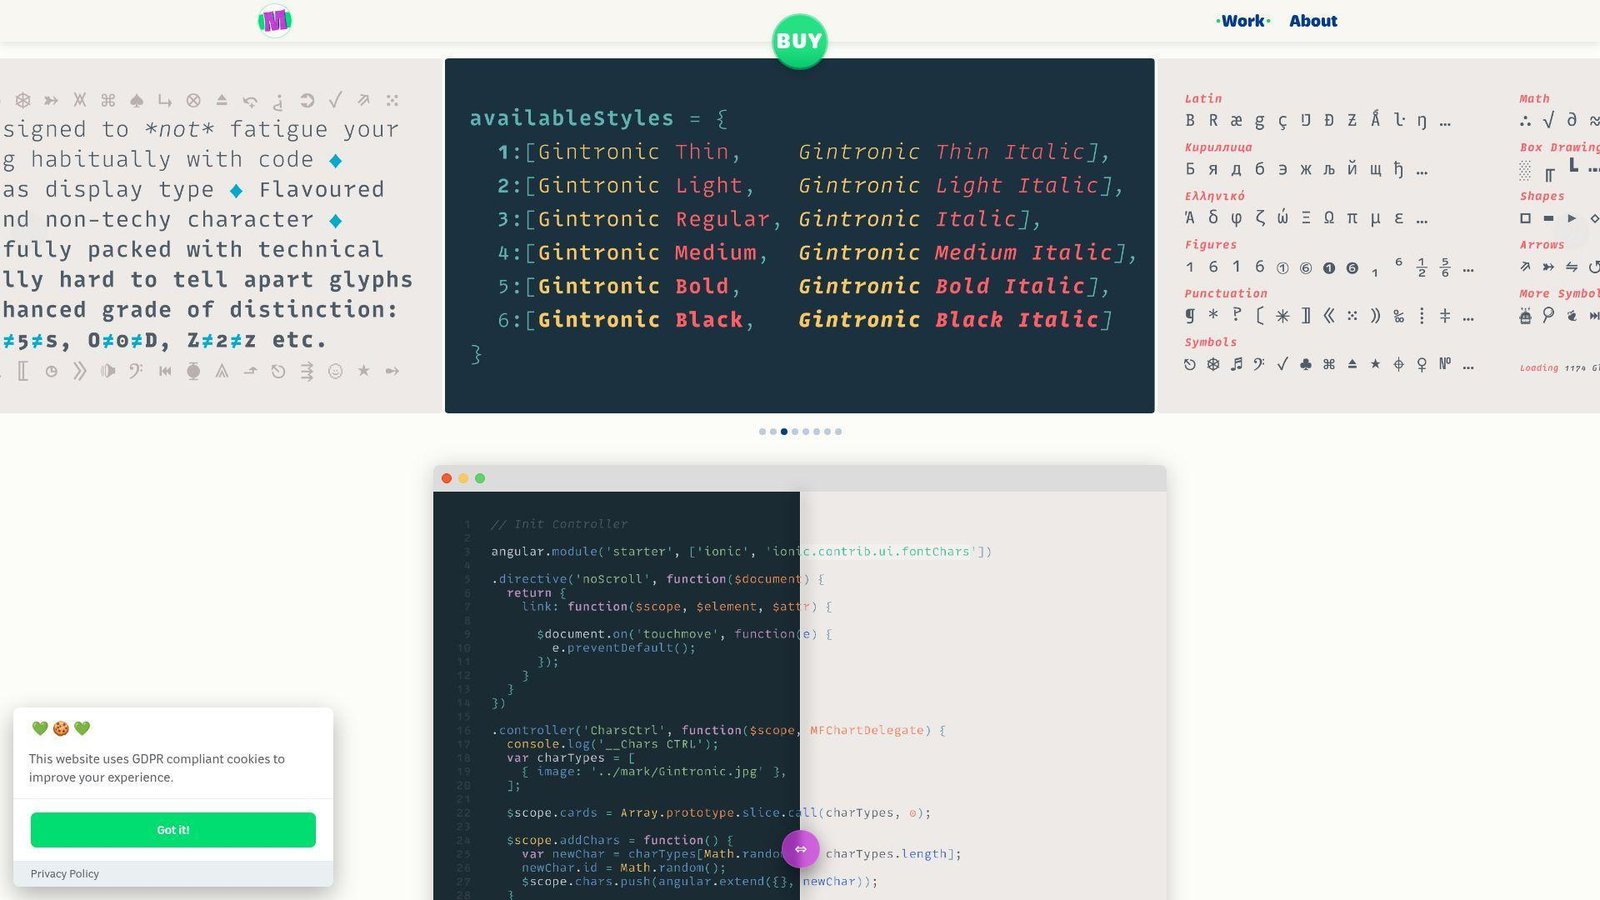Viewport: 1600px width, 900px height.
Task: Click the "Gintronic Medium Italic" style sample
Action: [x=956, y=253]
